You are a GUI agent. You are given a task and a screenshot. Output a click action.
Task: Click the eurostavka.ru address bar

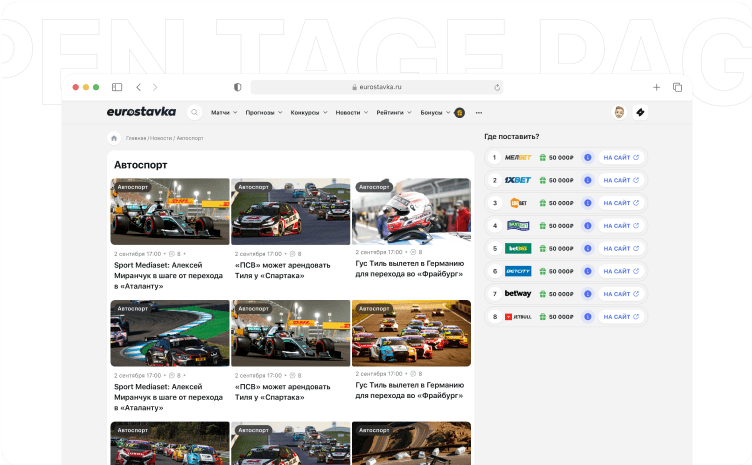point(376,87)
